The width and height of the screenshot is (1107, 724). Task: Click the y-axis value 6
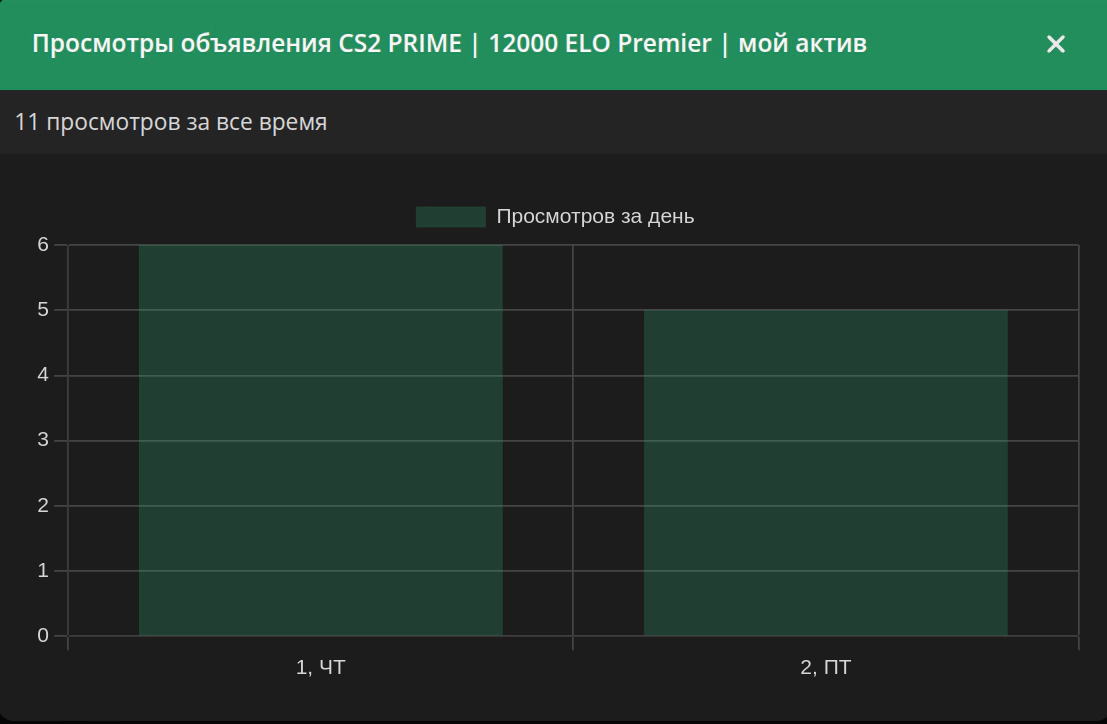43,245
